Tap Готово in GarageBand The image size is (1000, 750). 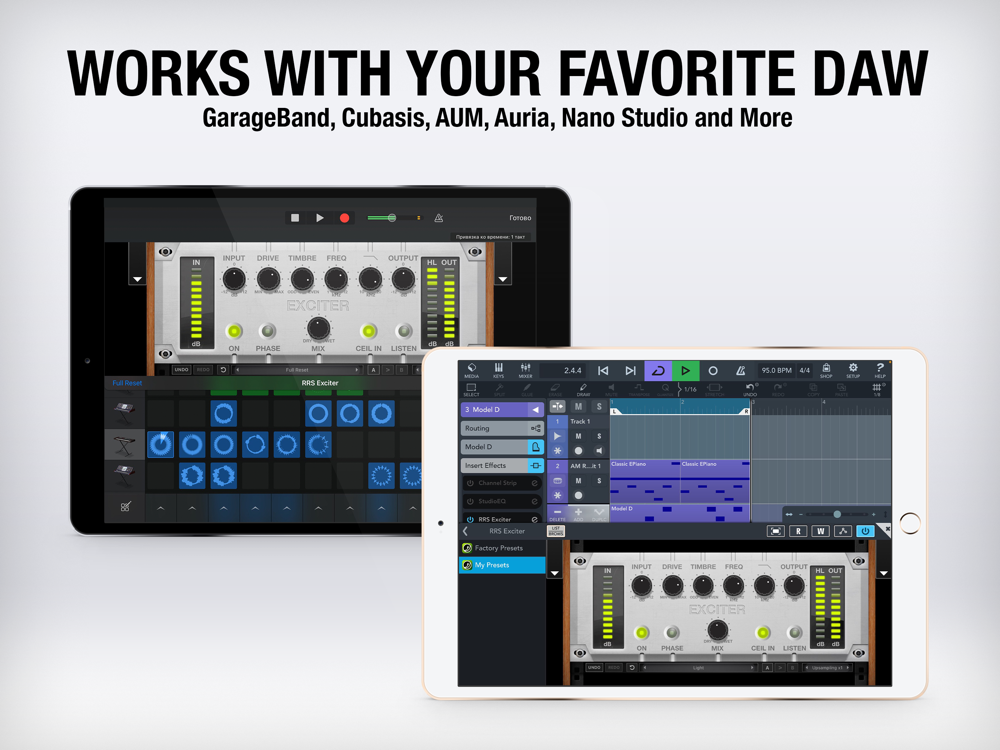[x=520, y=217]
